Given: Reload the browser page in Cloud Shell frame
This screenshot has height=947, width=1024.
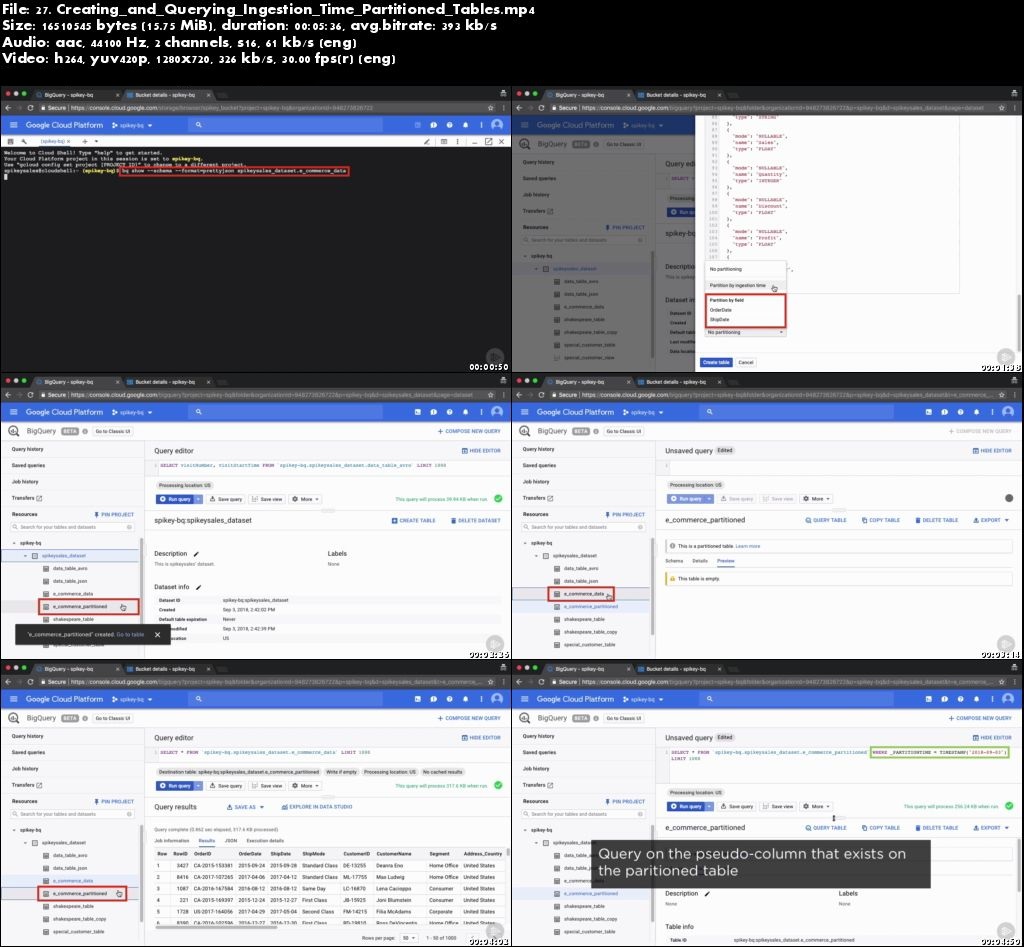Looking at the screenshot, I should pyautogui.click(x=30, y=108).
